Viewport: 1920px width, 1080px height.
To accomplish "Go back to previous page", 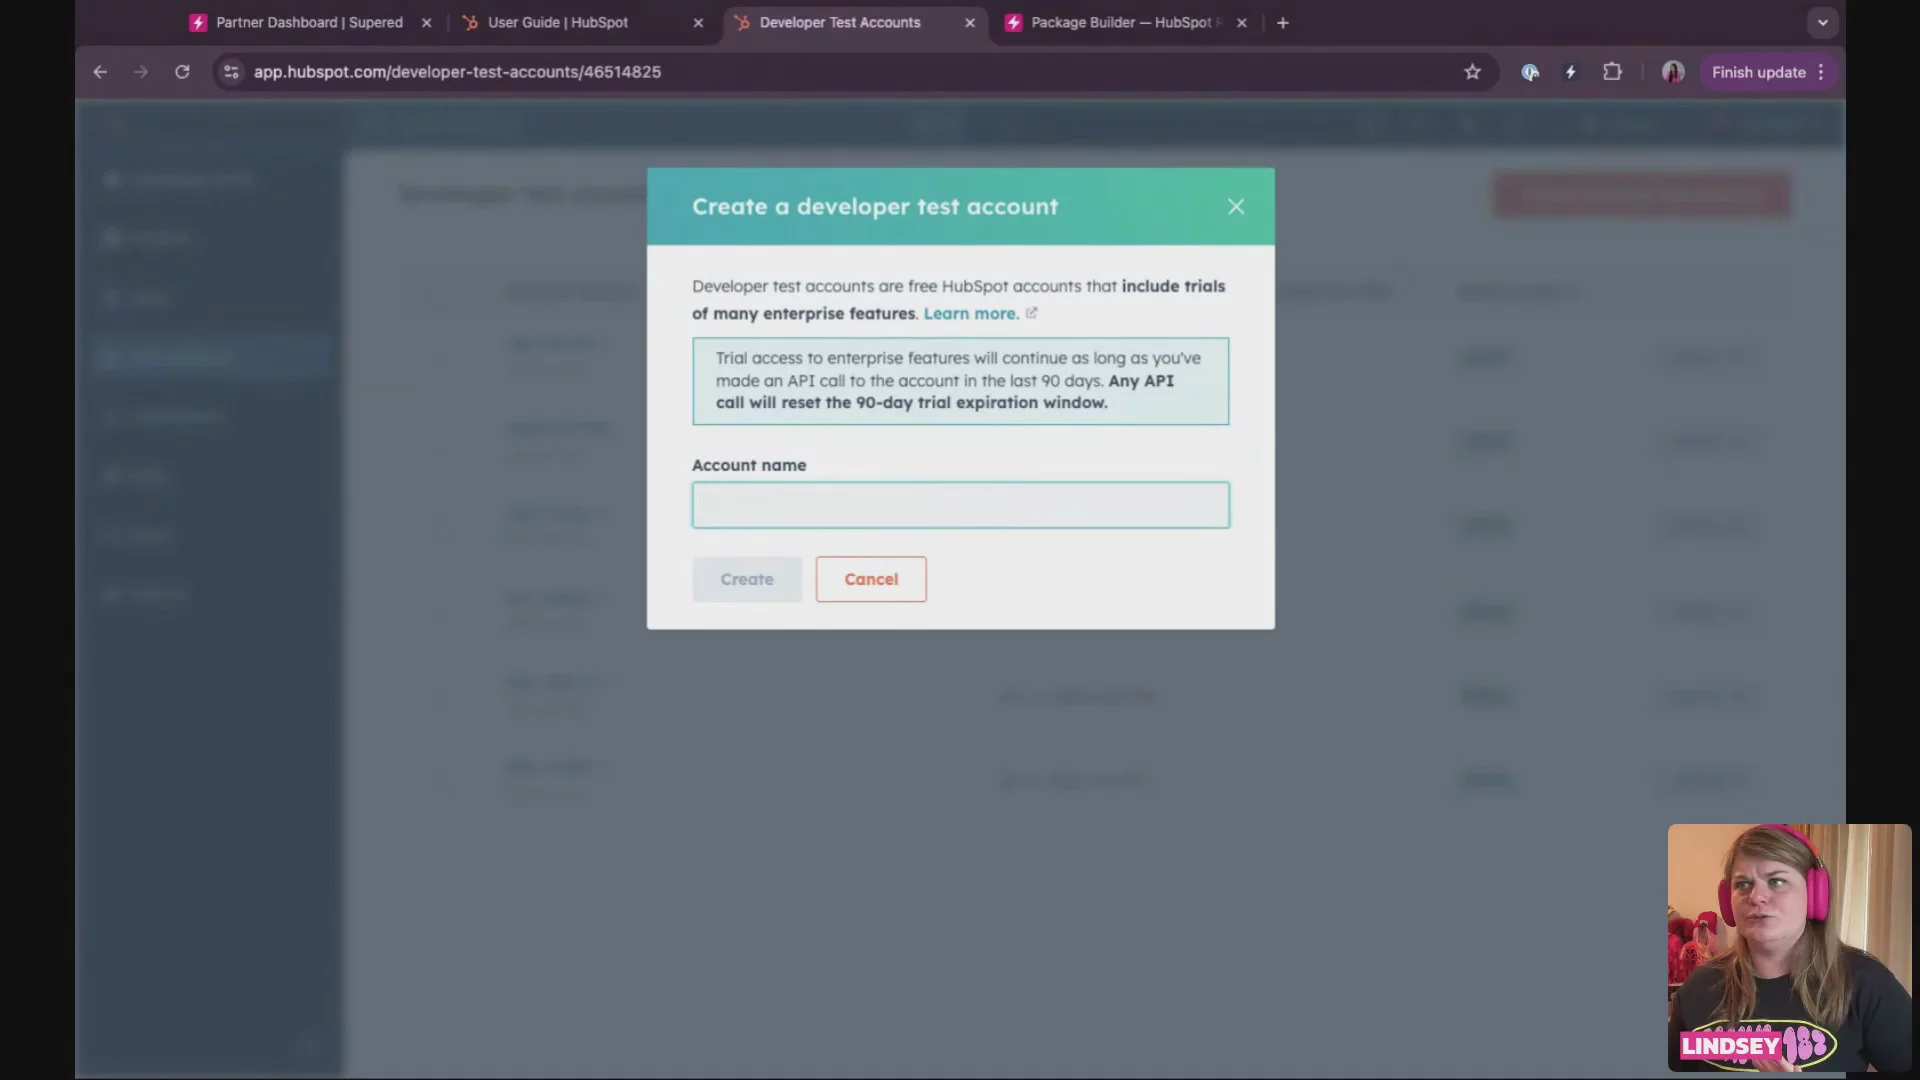I will tap(100, 72).
